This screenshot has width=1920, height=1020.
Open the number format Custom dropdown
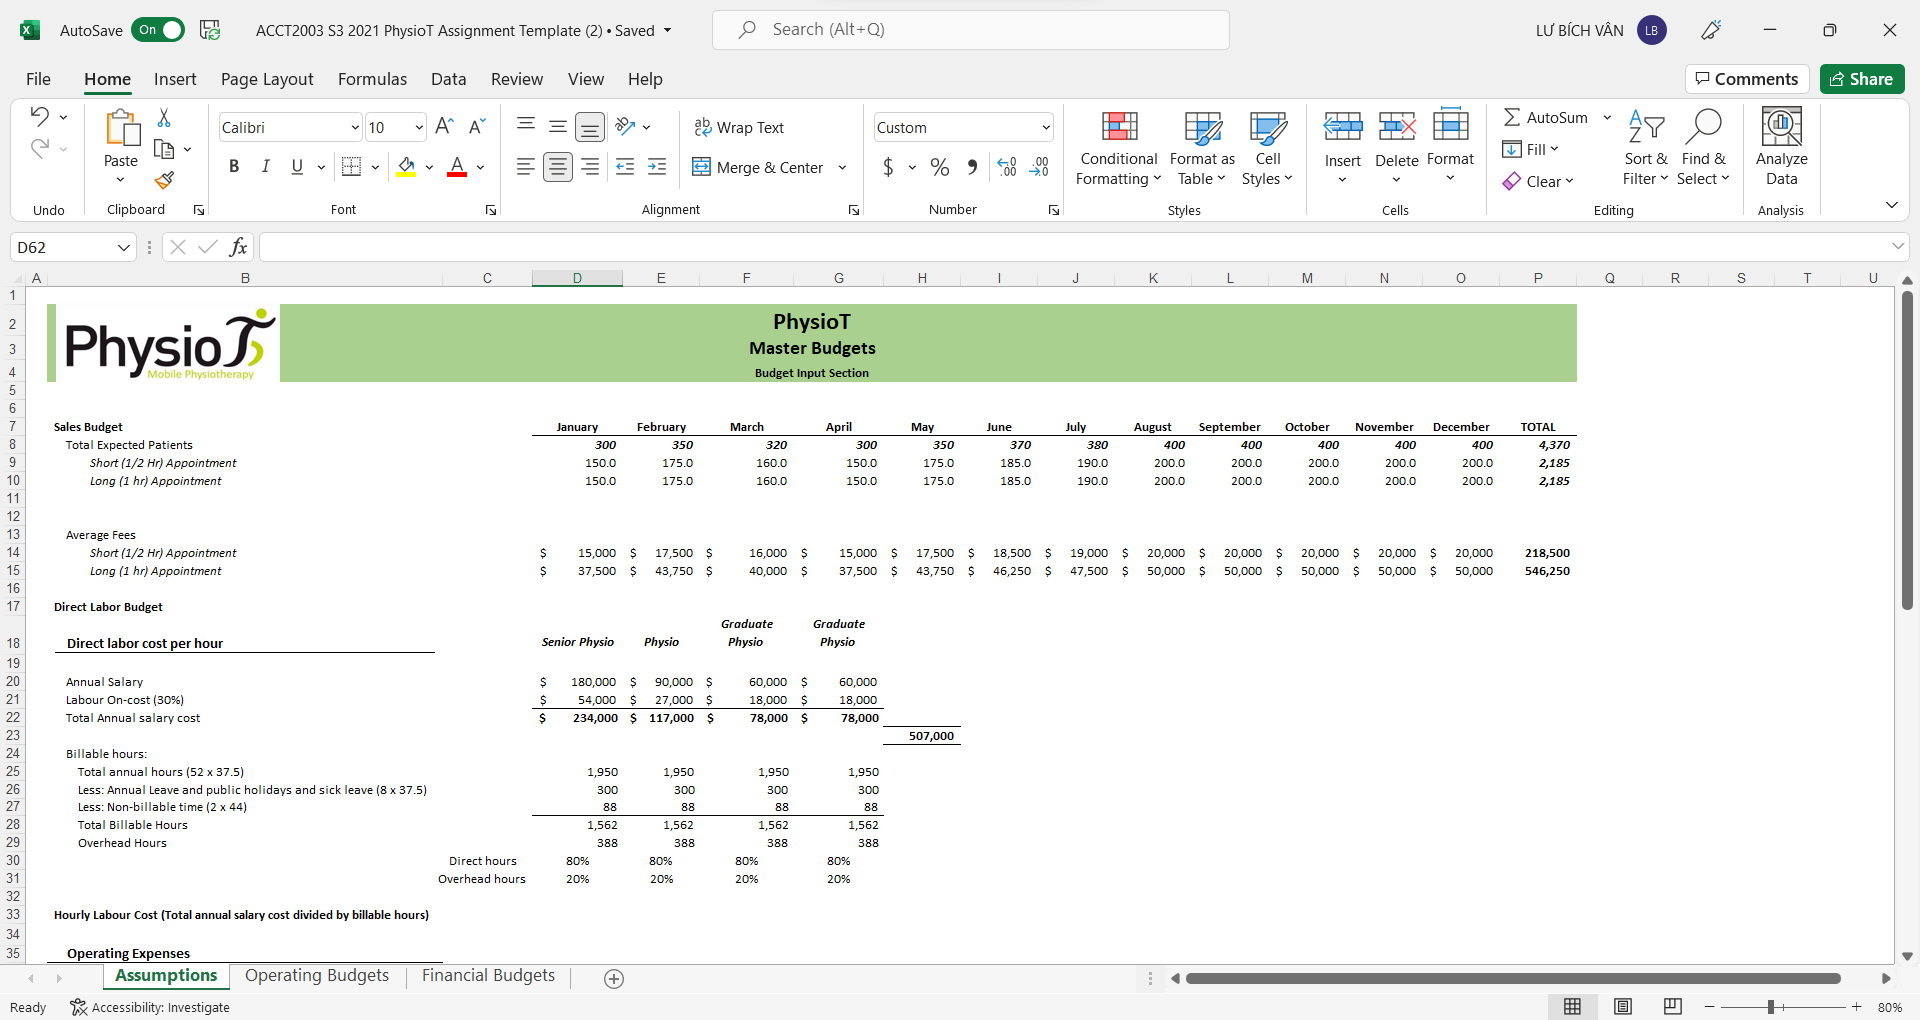coord(1046,127)
